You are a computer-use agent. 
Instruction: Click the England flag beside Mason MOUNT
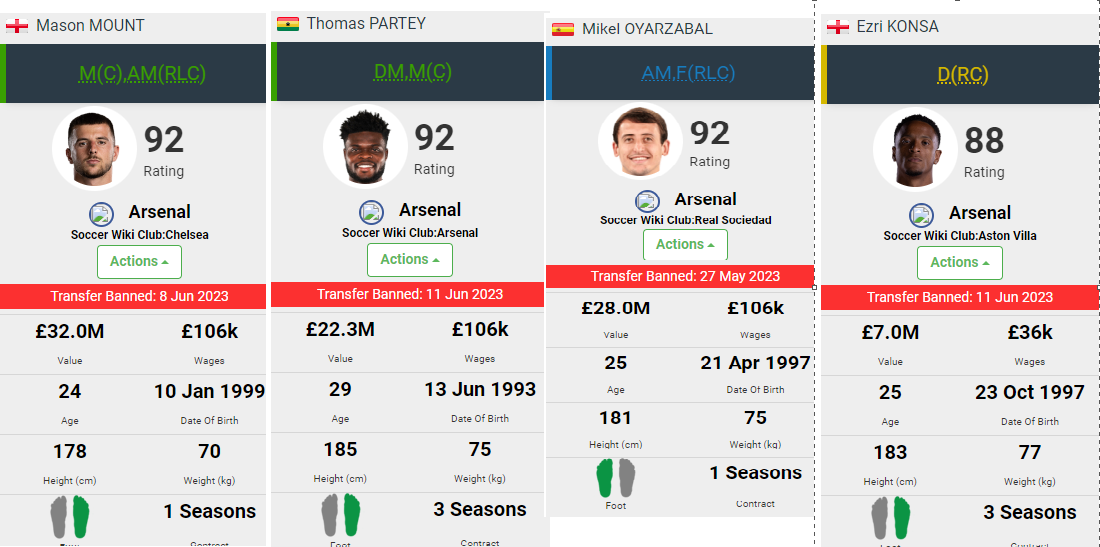[16, 26]
